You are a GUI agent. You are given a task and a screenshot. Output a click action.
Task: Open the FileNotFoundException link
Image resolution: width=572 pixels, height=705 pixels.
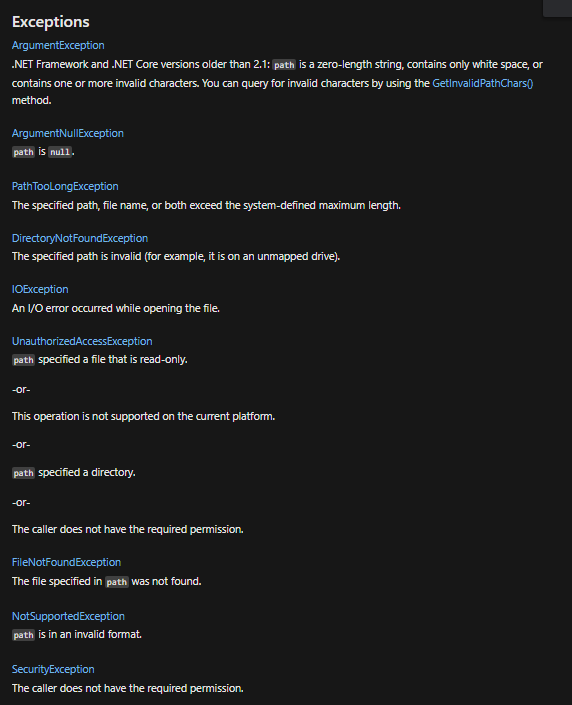pos(66,562)
